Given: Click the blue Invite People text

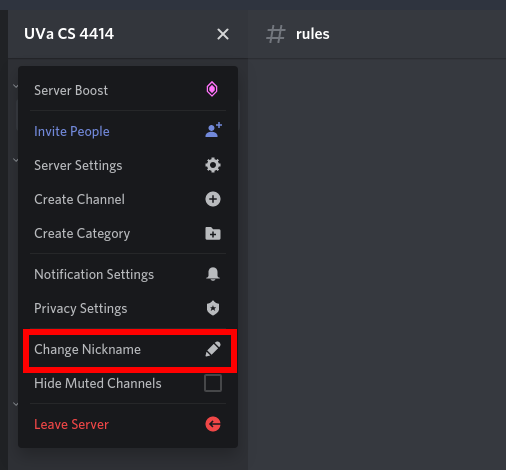Looking at the screenshot, I should click(x=72, y=131).
